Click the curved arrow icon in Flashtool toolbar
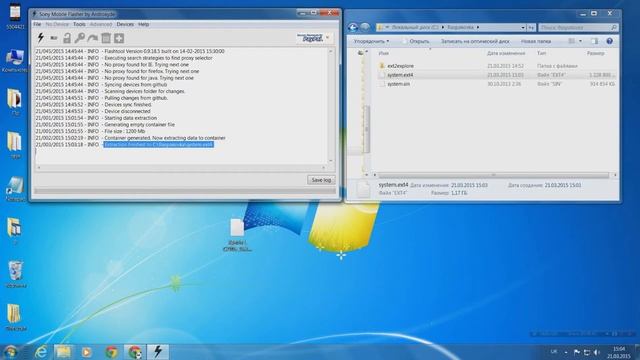This screenshot has height=360, width=640. click(x=93, y=38)
